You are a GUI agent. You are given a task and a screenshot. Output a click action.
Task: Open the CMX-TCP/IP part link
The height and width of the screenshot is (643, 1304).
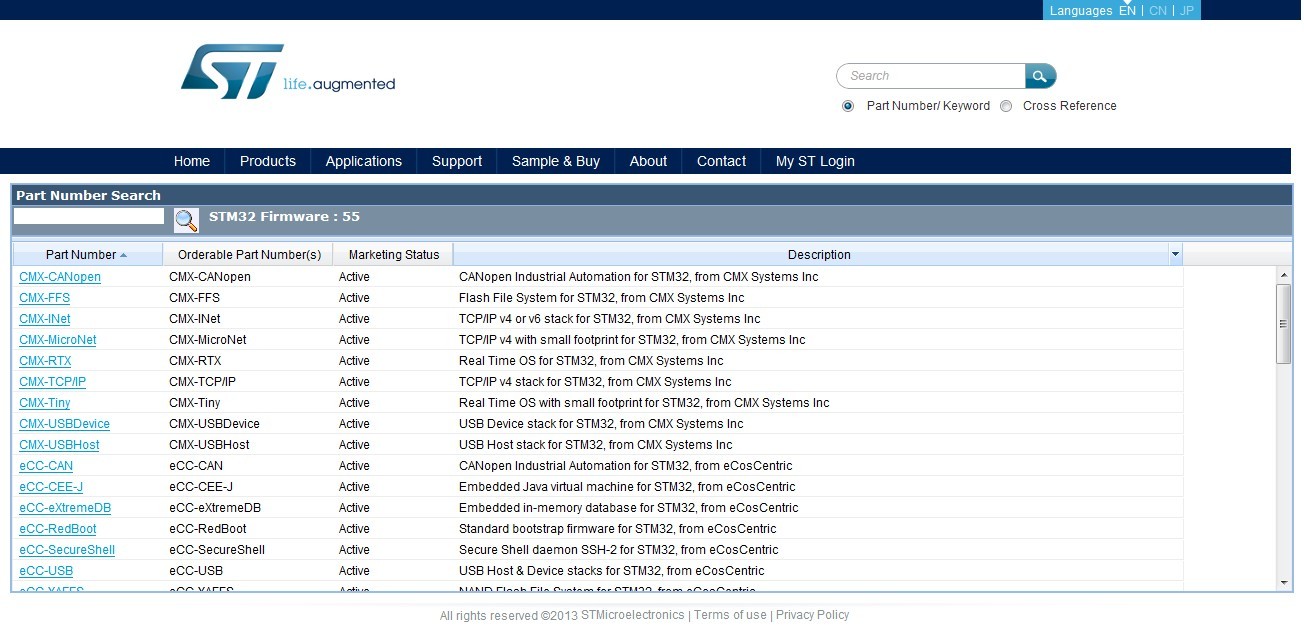click(x=53, y=382)
